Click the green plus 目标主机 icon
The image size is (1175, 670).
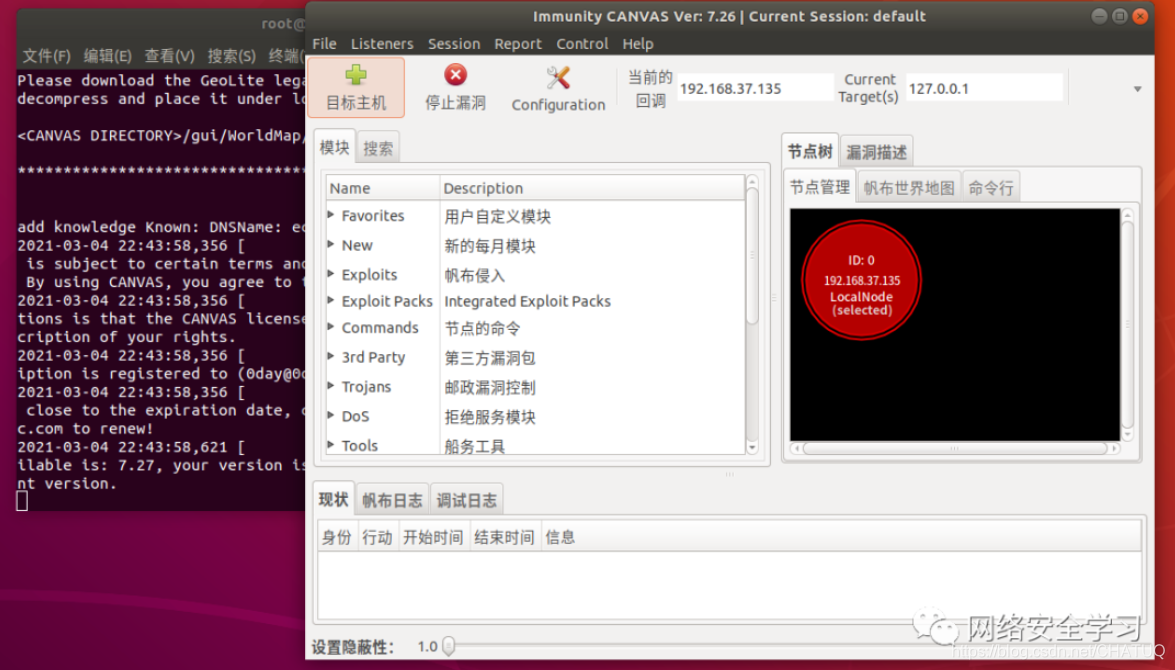pos(356,75)
